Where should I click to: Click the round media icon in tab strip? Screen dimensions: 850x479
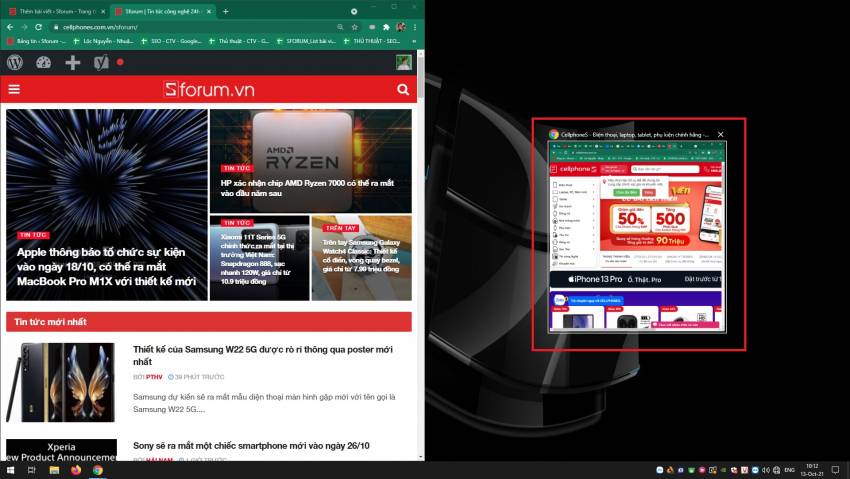click(354, 11)
